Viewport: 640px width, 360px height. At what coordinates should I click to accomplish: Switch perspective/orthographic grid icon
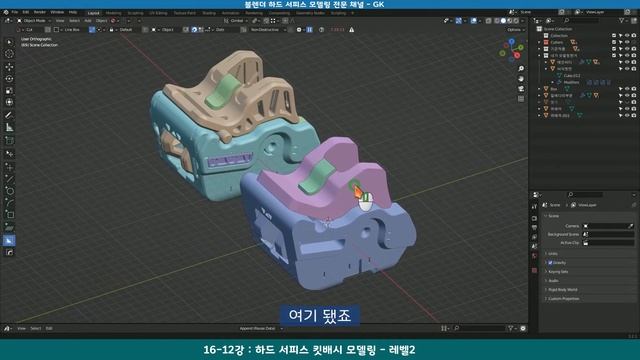[521, 99]
